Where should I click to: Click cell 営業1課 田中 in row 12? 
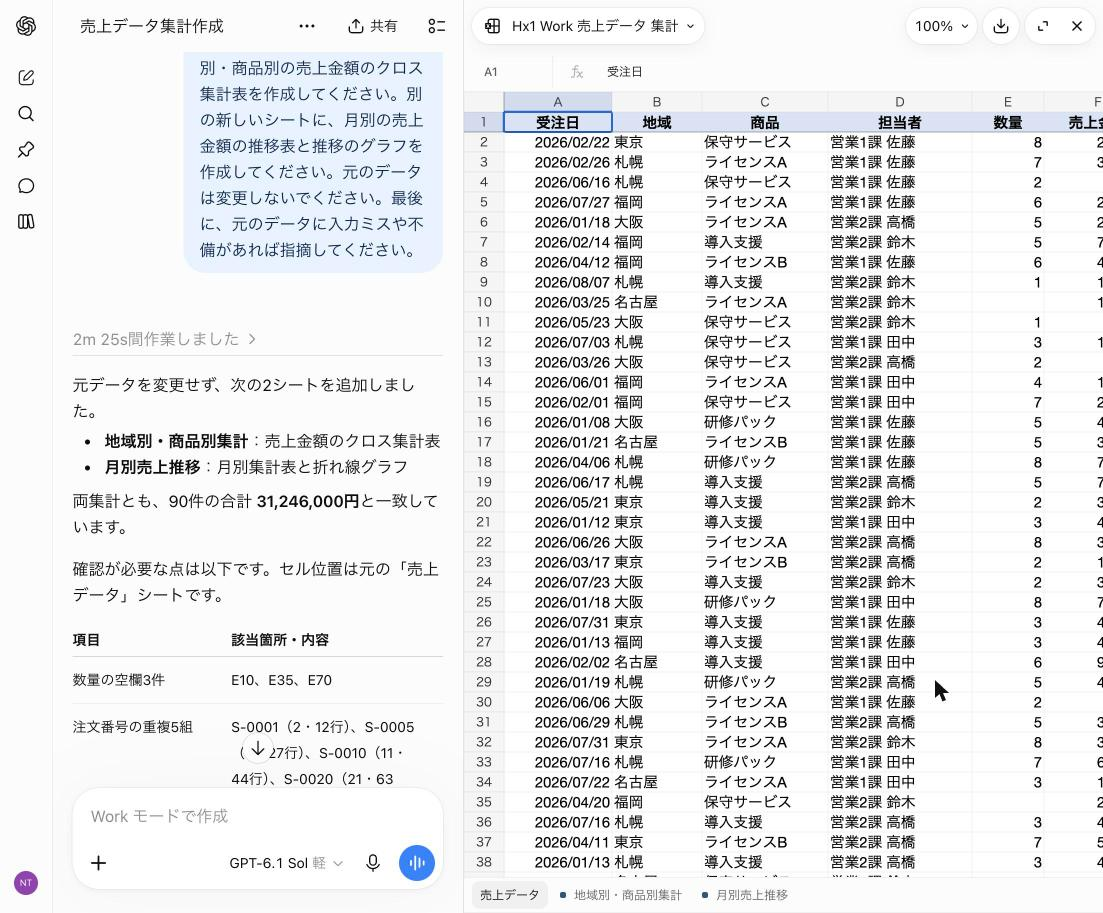(x=900, y=342)
